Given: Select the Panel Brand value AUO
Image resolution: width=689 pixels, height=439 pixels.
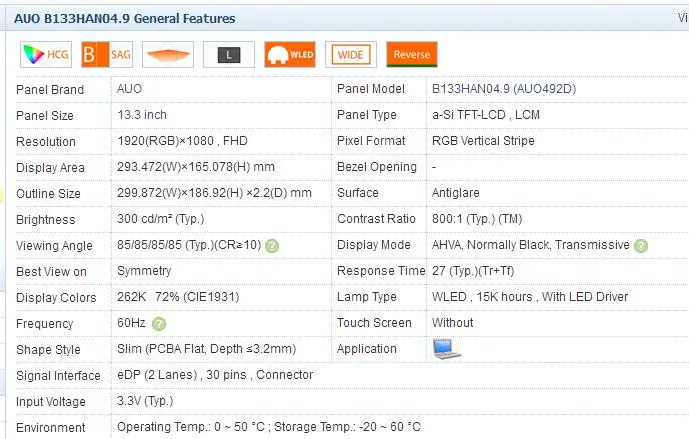Looking at the screenshot, I should point(129,89).
